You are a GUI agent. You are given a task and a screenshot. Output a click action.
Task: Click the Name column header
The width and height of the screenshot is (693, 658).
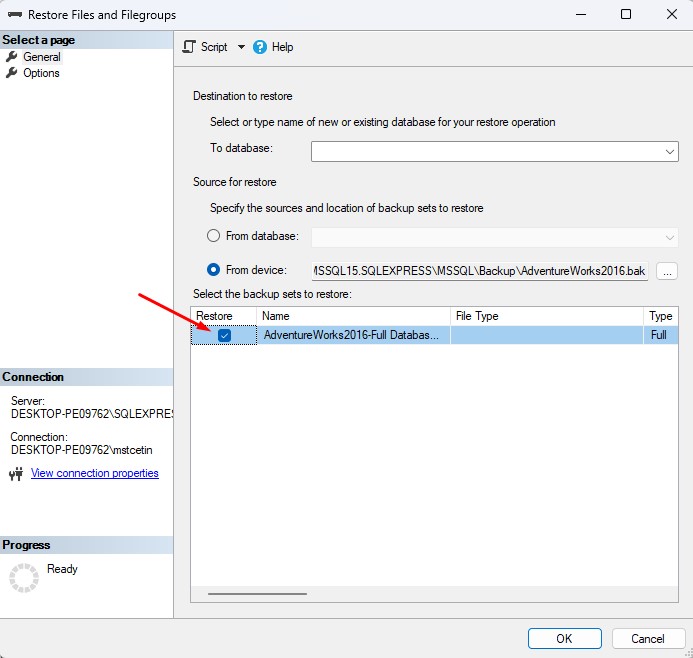(353, 316)
